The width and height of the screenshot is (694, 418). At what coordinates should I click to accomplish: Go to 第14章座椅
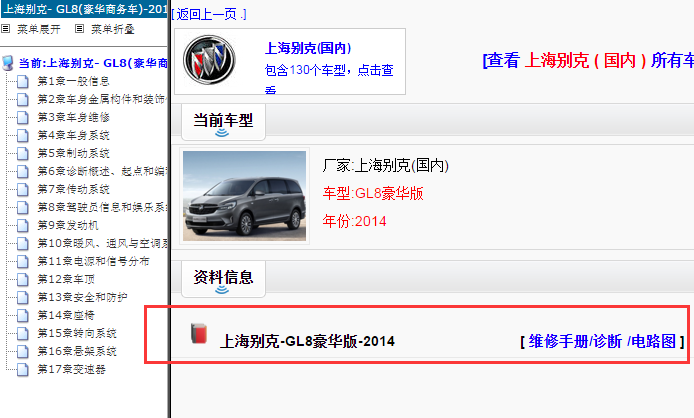[66, 315]
